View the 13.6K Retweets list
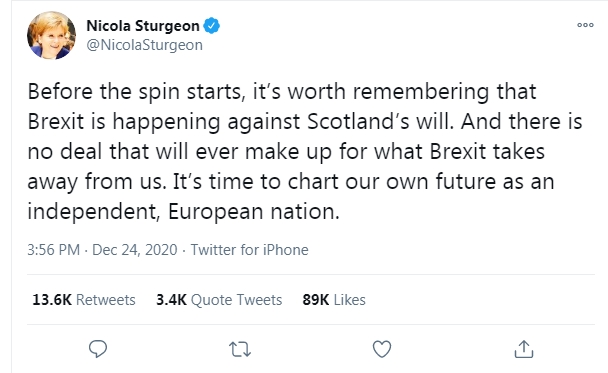 84,300
